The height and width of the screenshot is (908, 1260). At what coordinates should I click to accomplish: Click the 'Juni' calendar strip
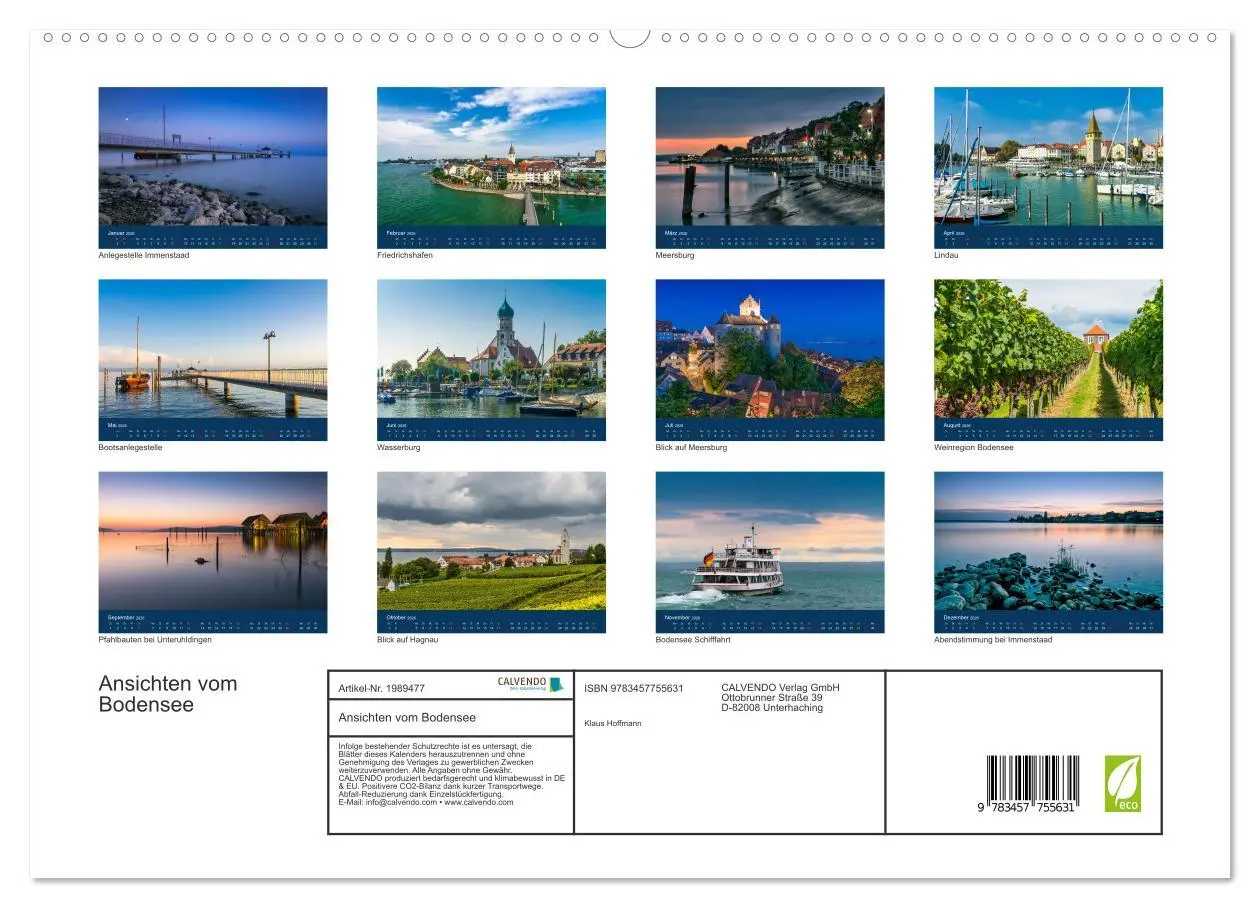pos(491,429)
